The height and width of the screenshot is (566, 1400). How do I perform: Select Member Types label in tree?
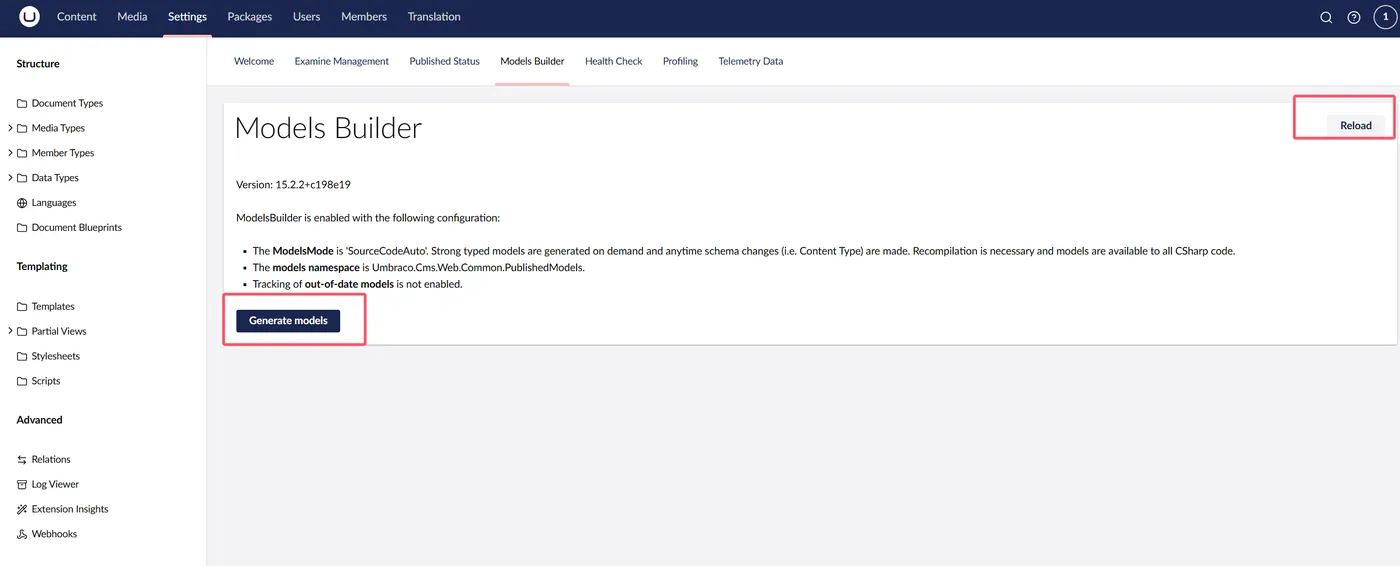click(63, 153)
